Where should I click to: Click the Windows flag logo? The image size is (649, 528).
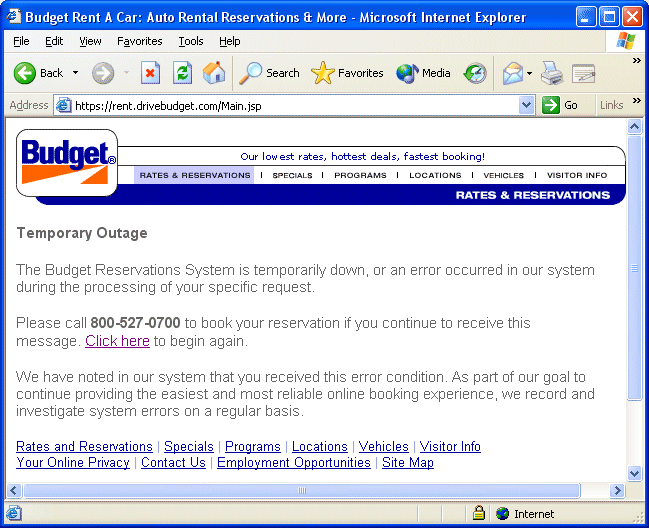coord(625,41)
